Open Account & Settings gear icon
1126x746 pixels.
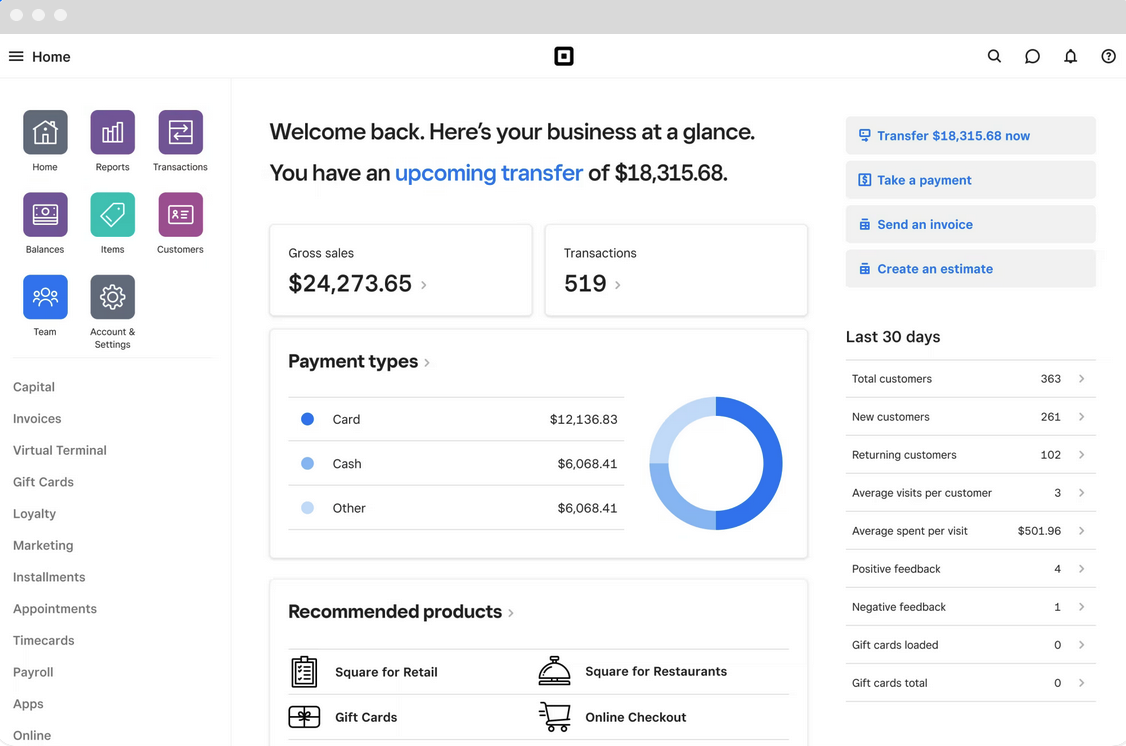pos(112,297)
